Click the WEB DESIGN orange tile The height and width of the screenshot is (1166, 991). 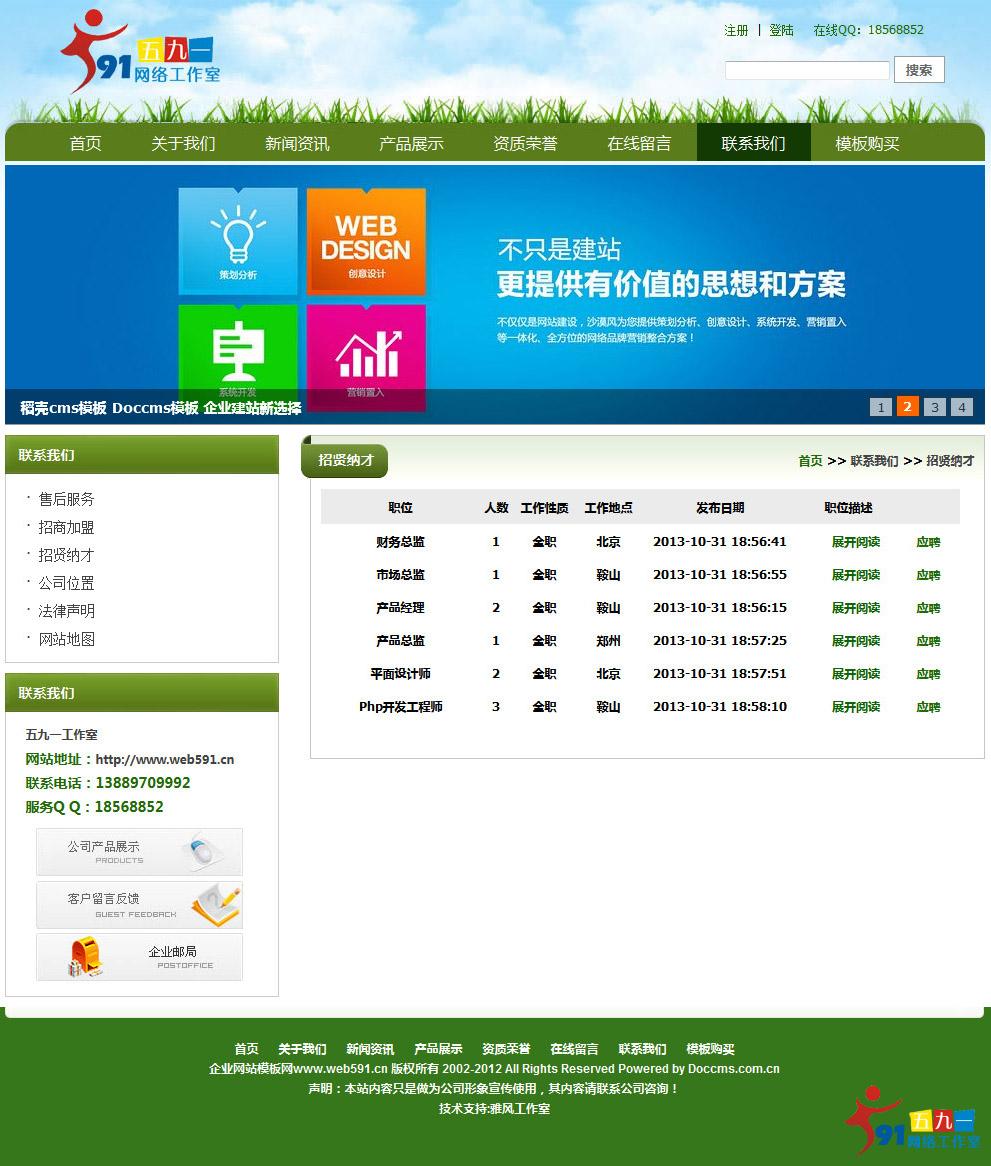pyautogui.click(x=366, y=242)
